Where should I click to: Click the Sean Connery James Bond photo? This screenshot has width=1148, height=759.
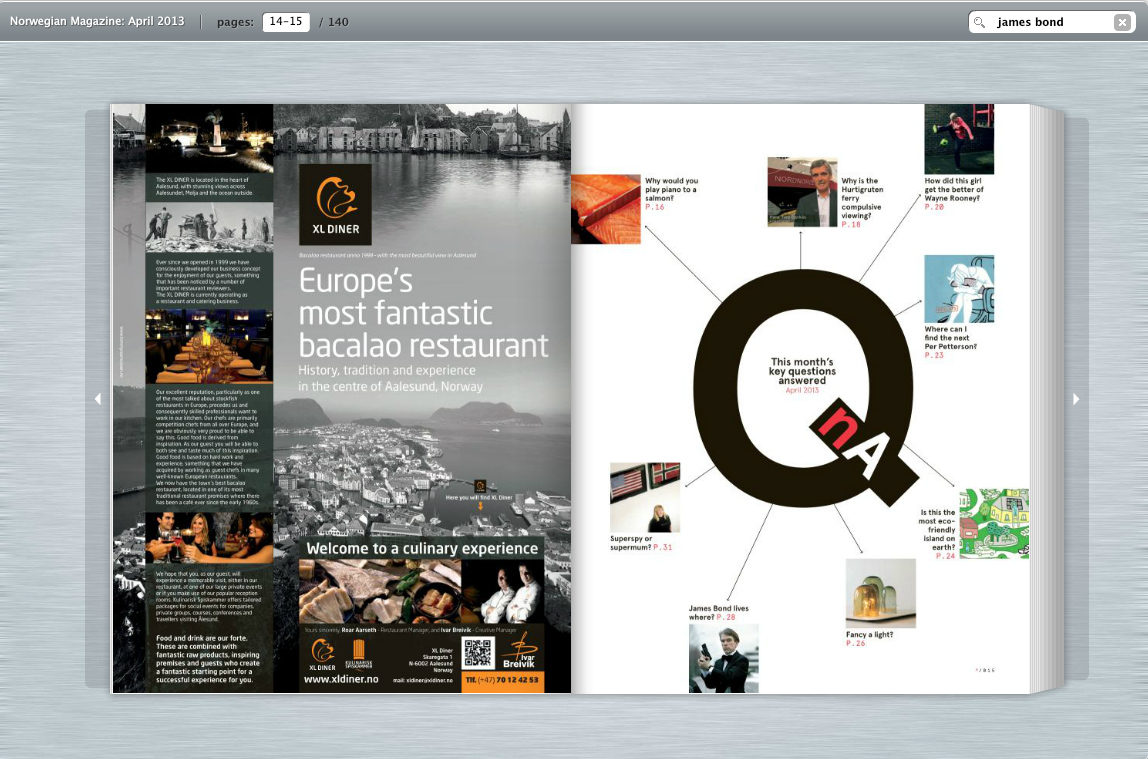click(723, 657)
